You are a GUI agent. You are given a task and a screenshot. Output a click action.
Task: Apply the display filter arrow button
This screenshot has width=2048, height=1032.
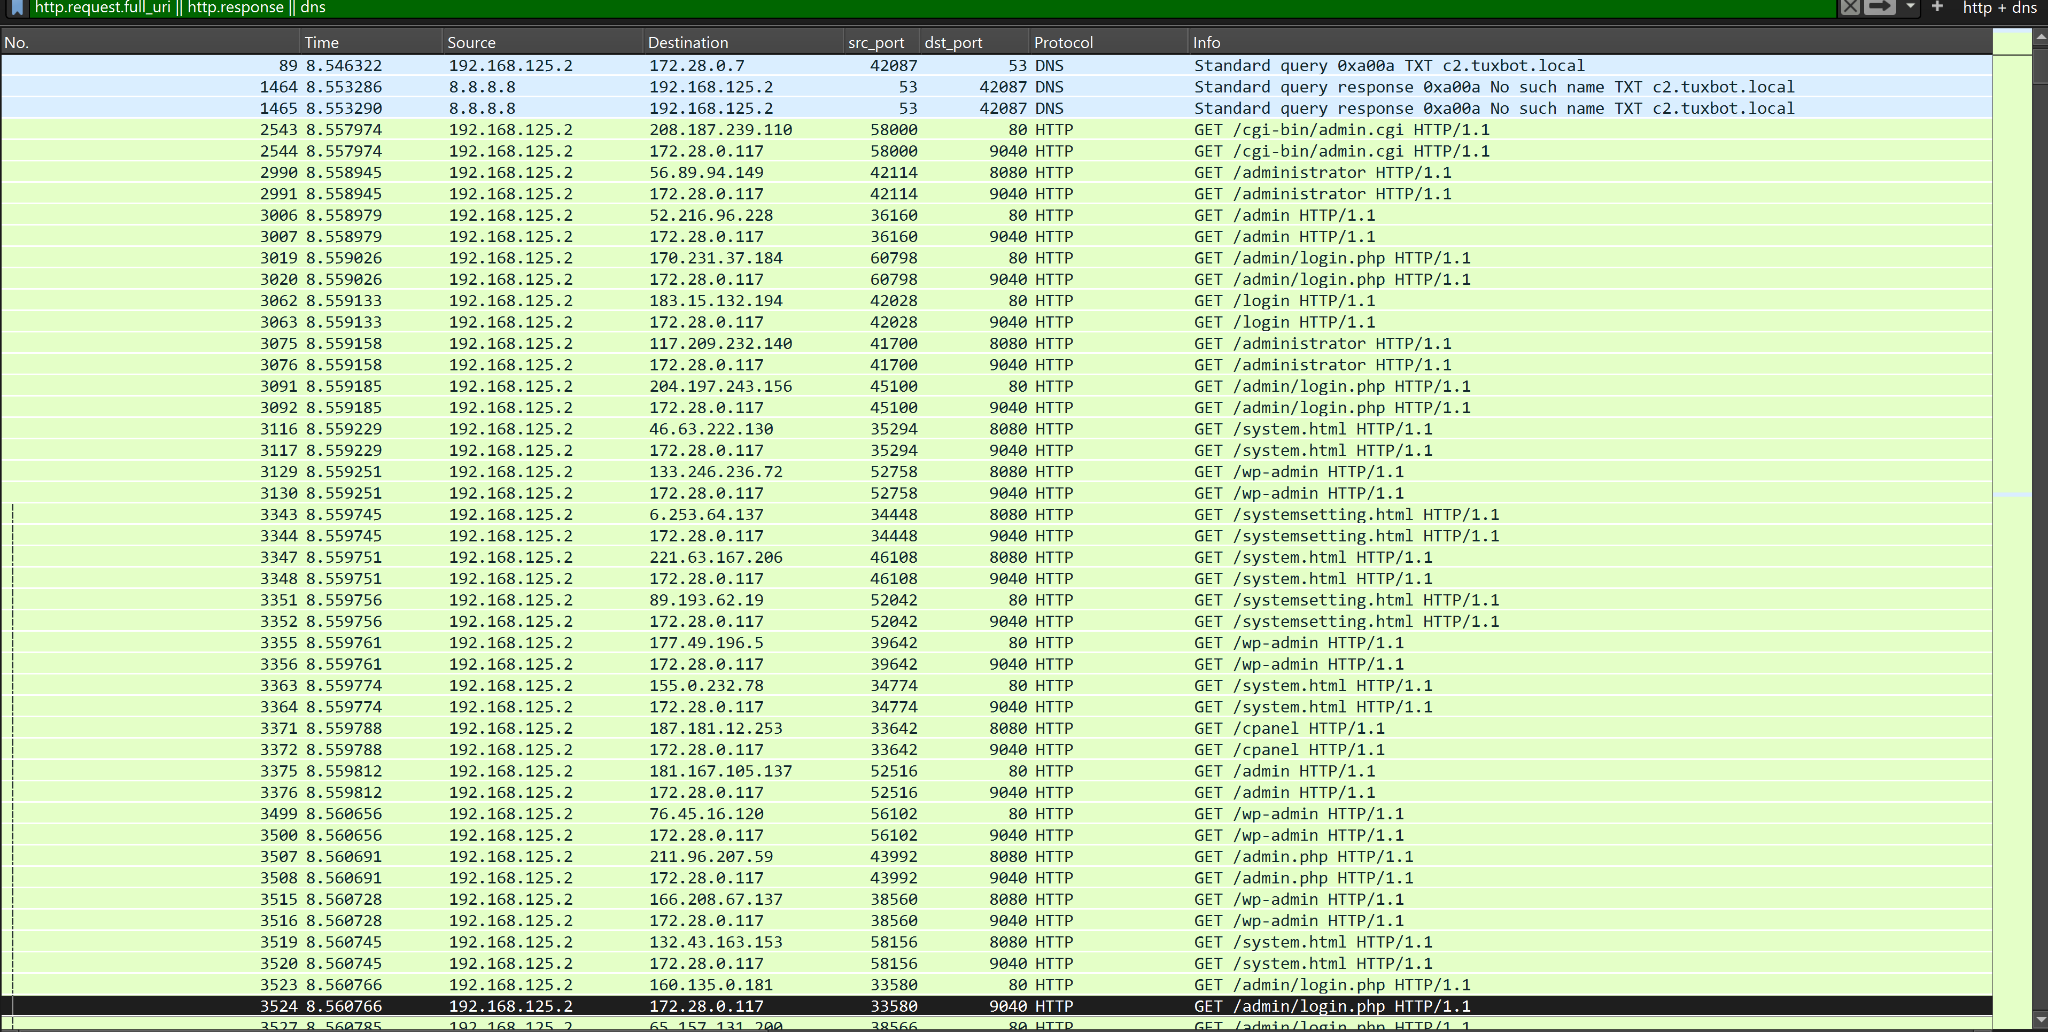tap(1879, 8)
